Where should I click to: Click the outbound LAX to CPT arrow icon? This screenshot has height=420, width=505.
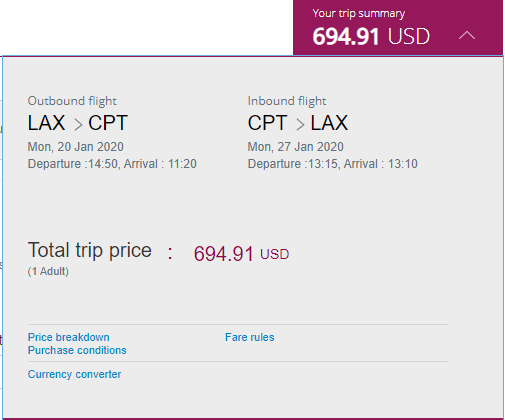point(78,125)
